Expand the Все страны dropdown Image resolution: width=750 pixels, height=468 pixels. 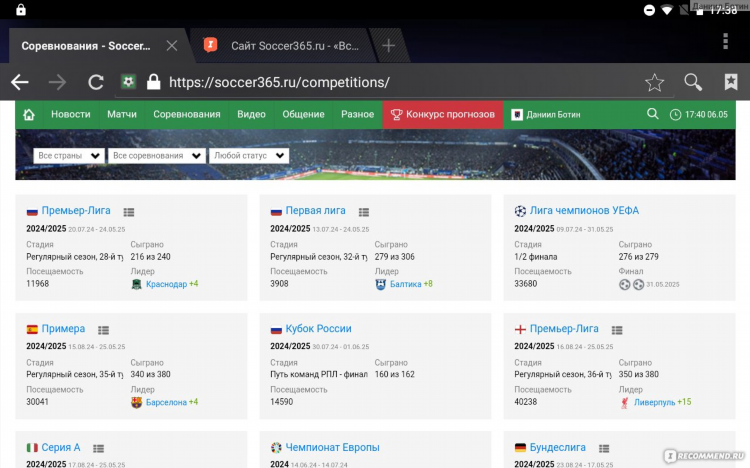point(68,156)
